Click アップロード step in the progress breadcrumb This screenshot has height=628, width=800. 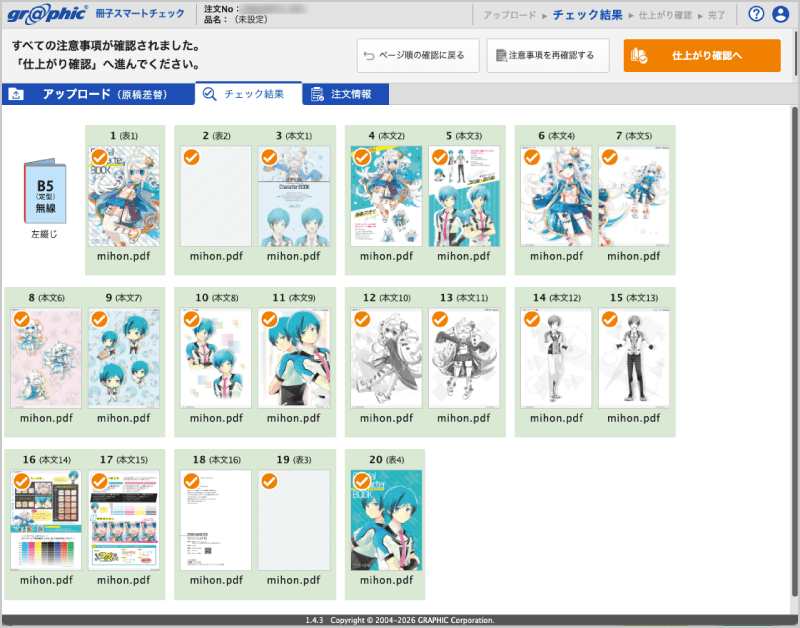510,15
